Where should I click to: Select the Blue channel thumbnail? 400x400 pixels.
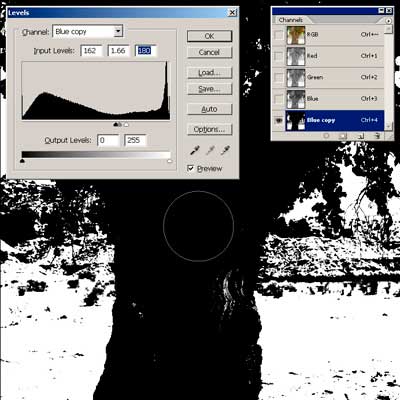[296, 99]
